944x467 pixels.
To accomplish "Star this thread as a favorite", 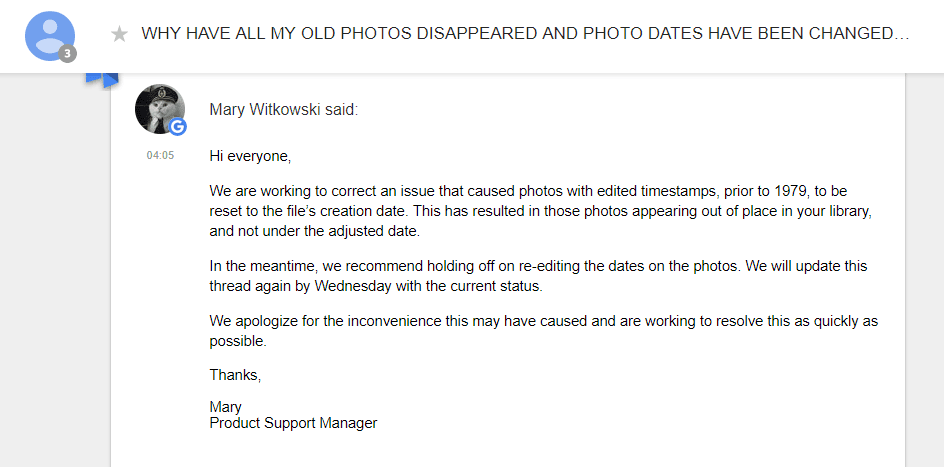I will 120,34.
